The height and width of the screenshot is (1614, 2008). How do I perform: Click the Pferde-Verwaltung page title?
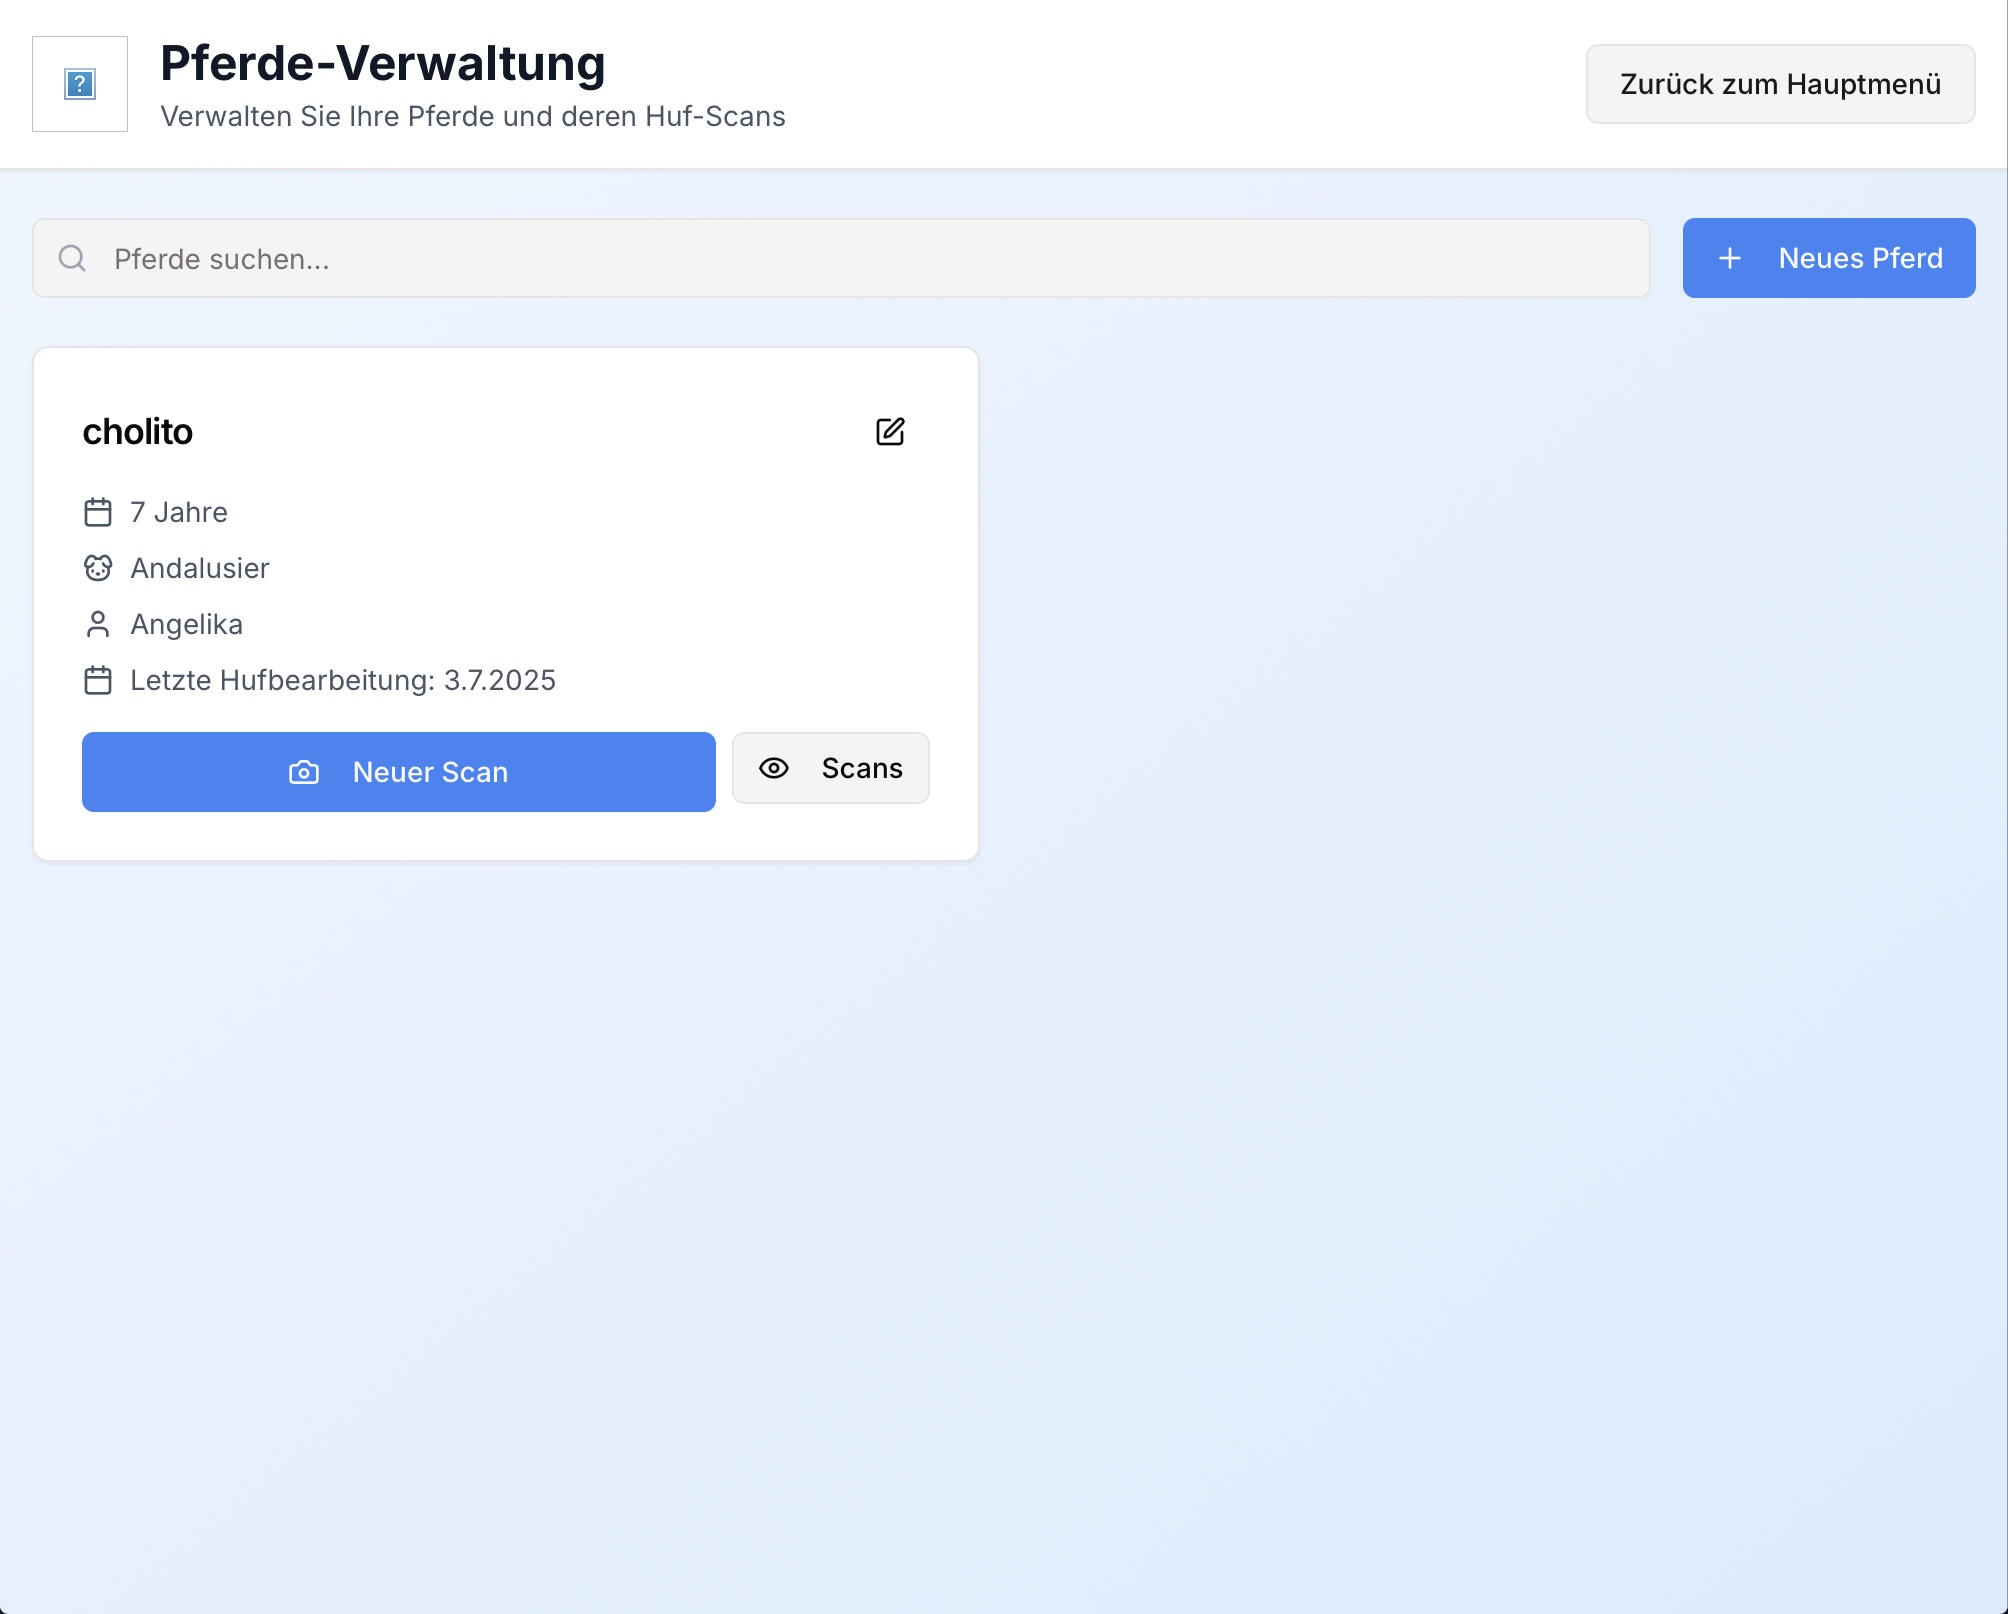click(383, 64)
